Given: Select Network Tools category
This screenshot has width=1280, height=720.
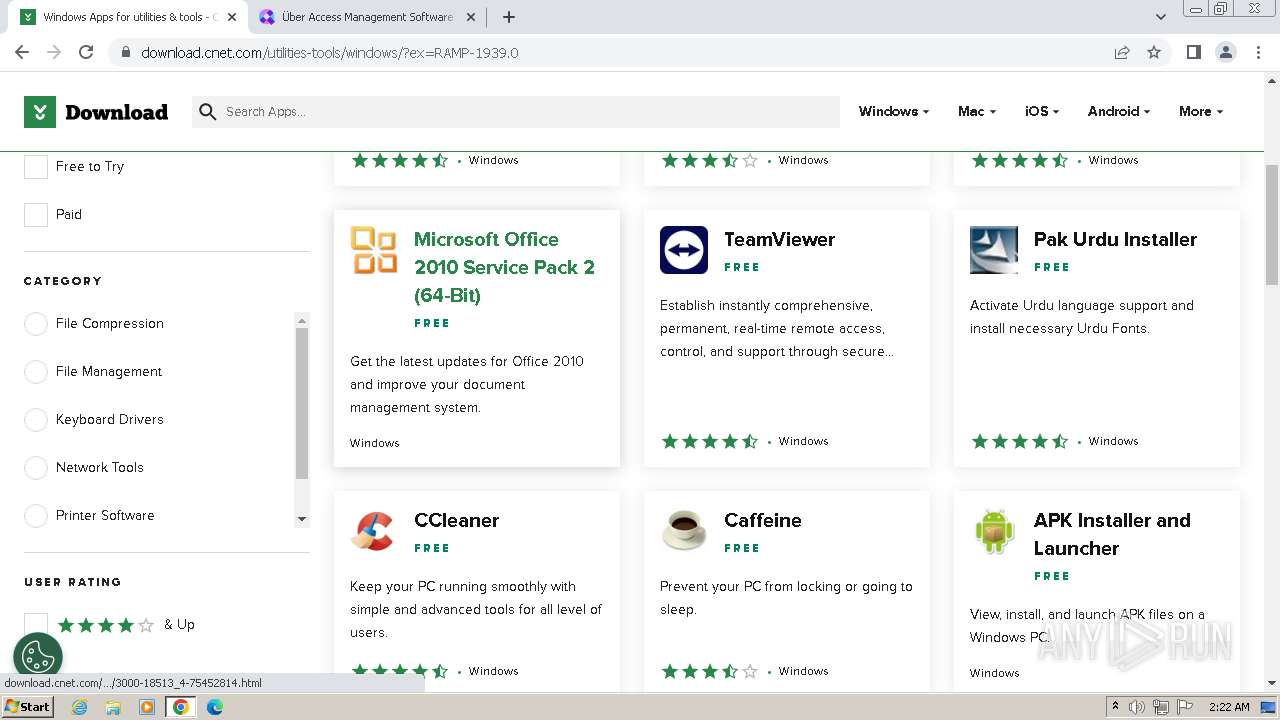Looking at the screenshot, I should (36, 468).
